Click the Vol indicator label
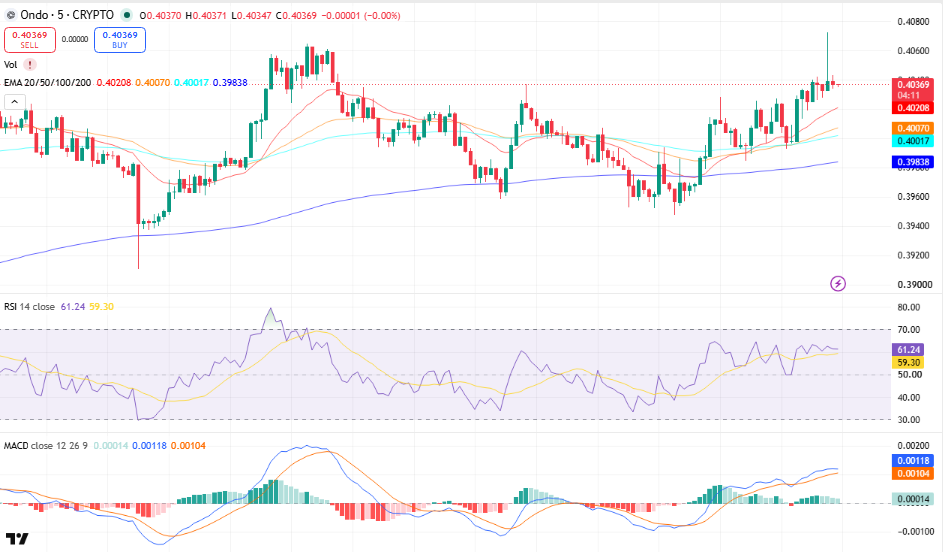The image size is (943, 552). pyautogui.click(x=11, y=64)
